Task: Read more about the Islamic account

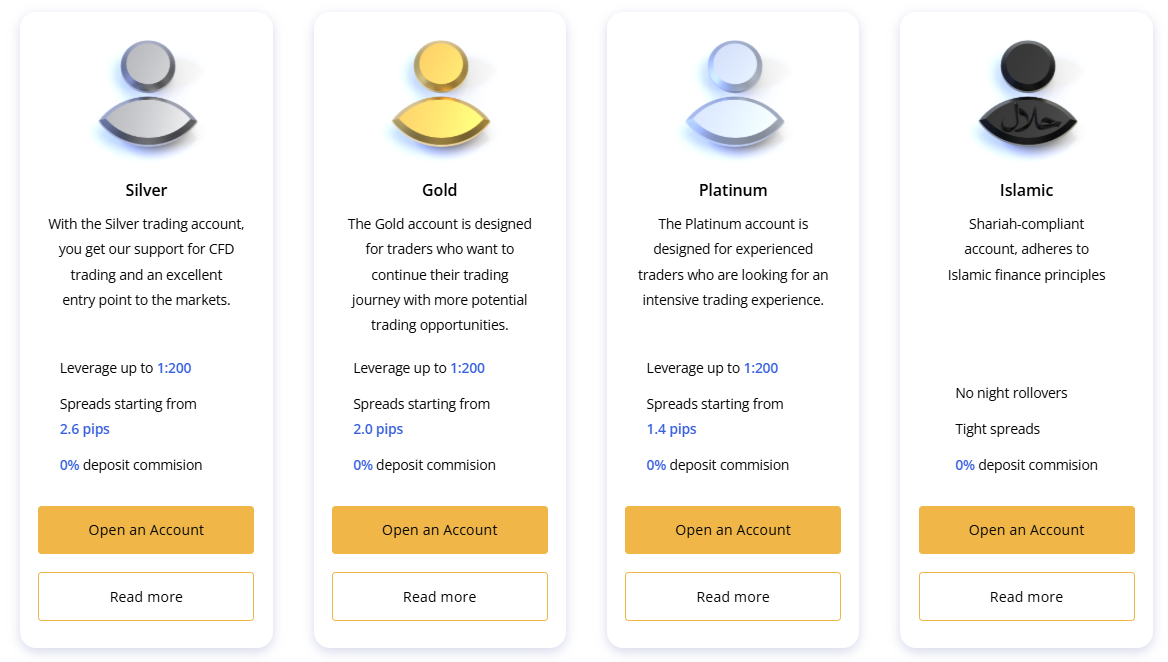Action: coord(1027,597)
